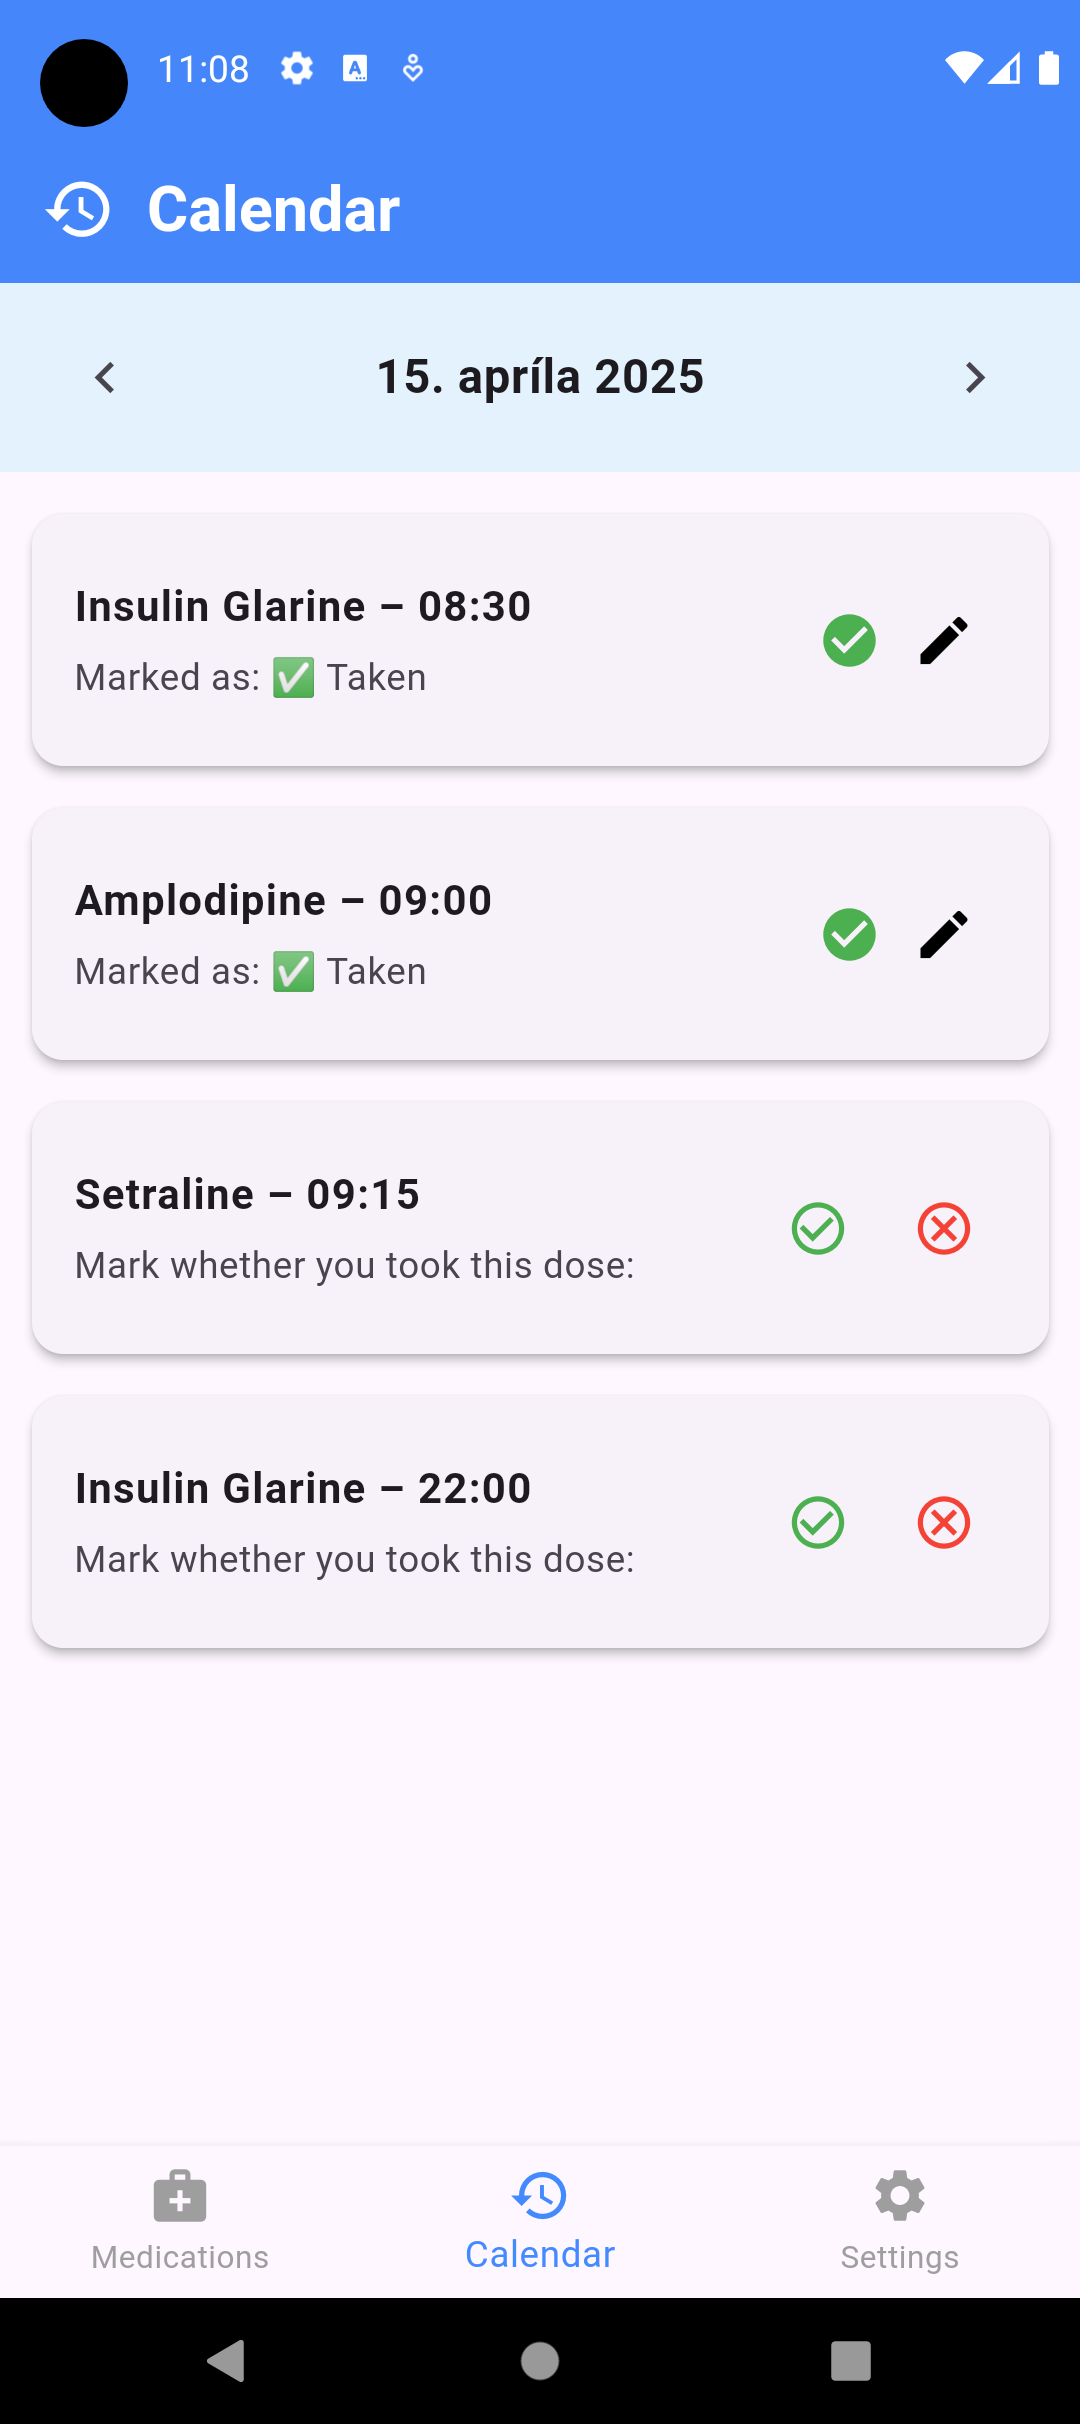The height and width of the screenshot is (2424, 1080).
Task: Mark Setraline 09:15 dose as taken
Action: tap(818, 1229)
